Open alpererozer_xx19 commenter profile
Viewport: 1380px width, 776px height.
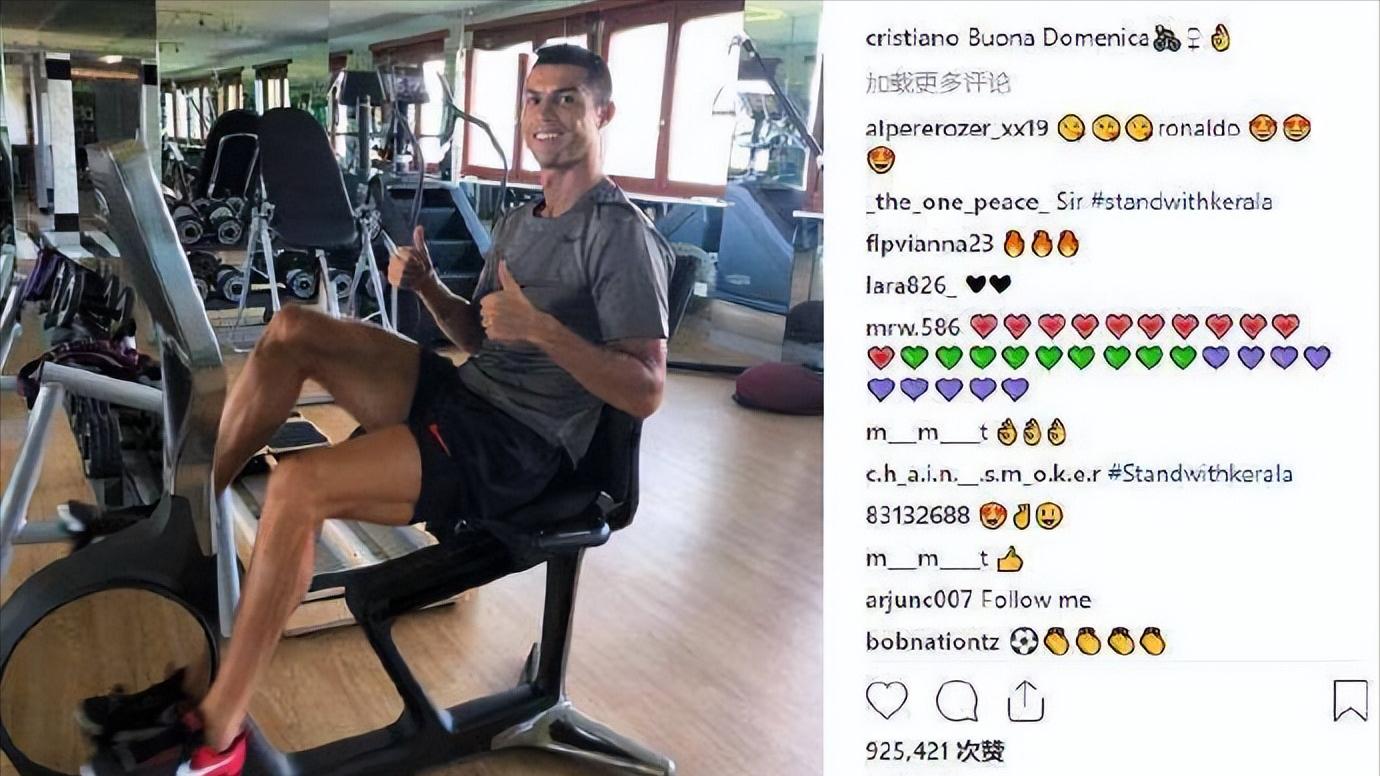[x=957, y=129]
